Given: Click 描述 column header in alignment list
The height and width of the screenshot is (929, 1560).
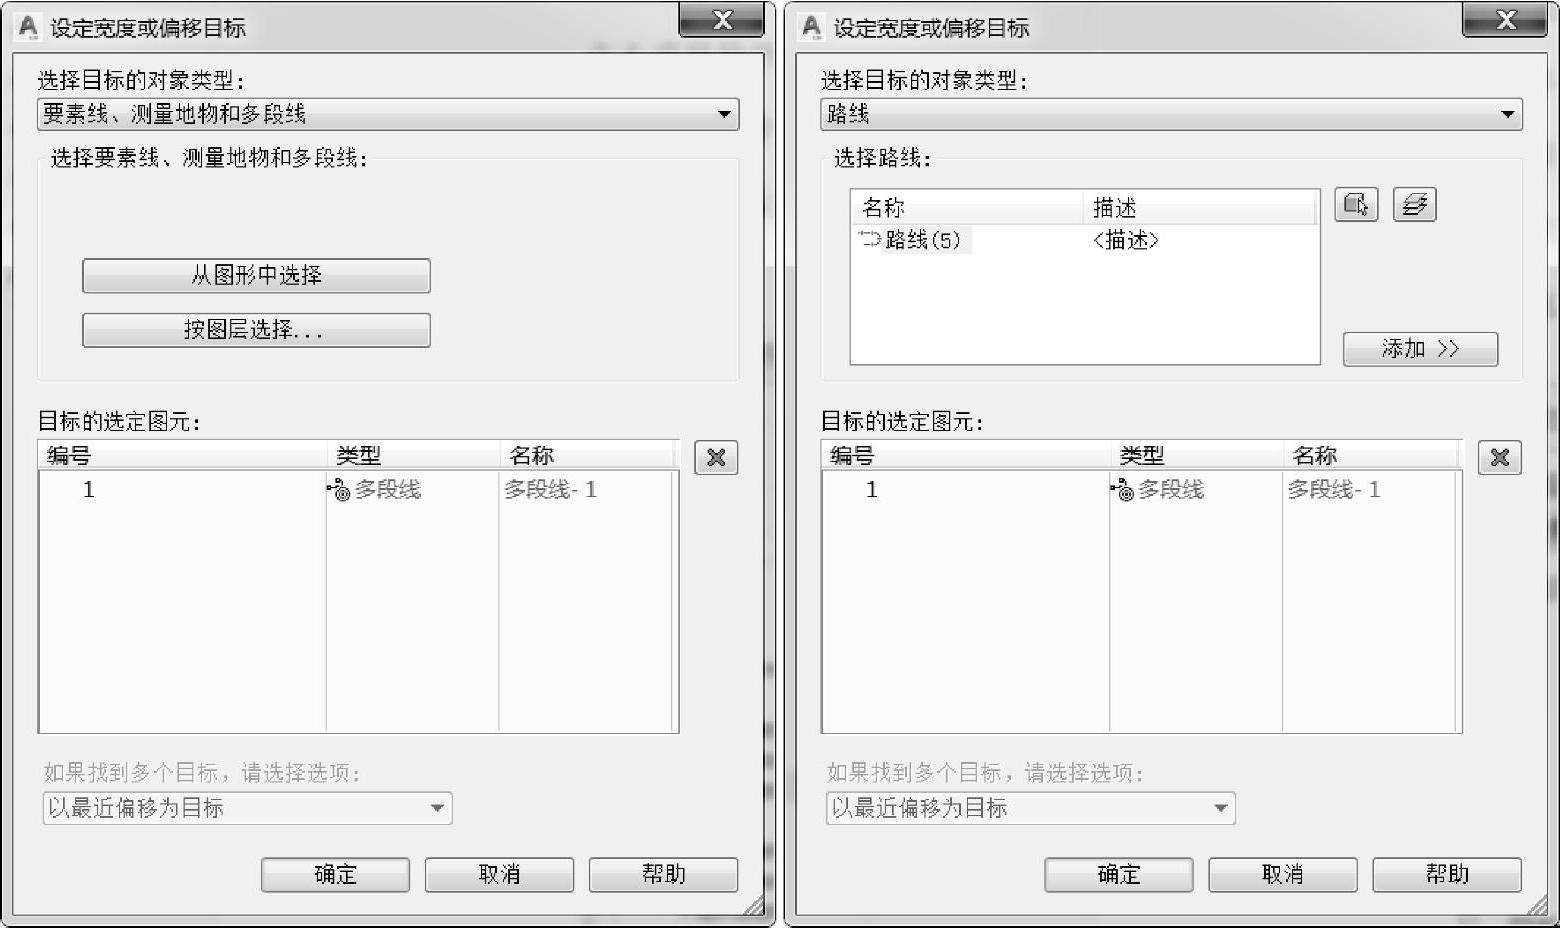Looking at the screenshot, I should pyautogui.click(x=1200, y=208).
